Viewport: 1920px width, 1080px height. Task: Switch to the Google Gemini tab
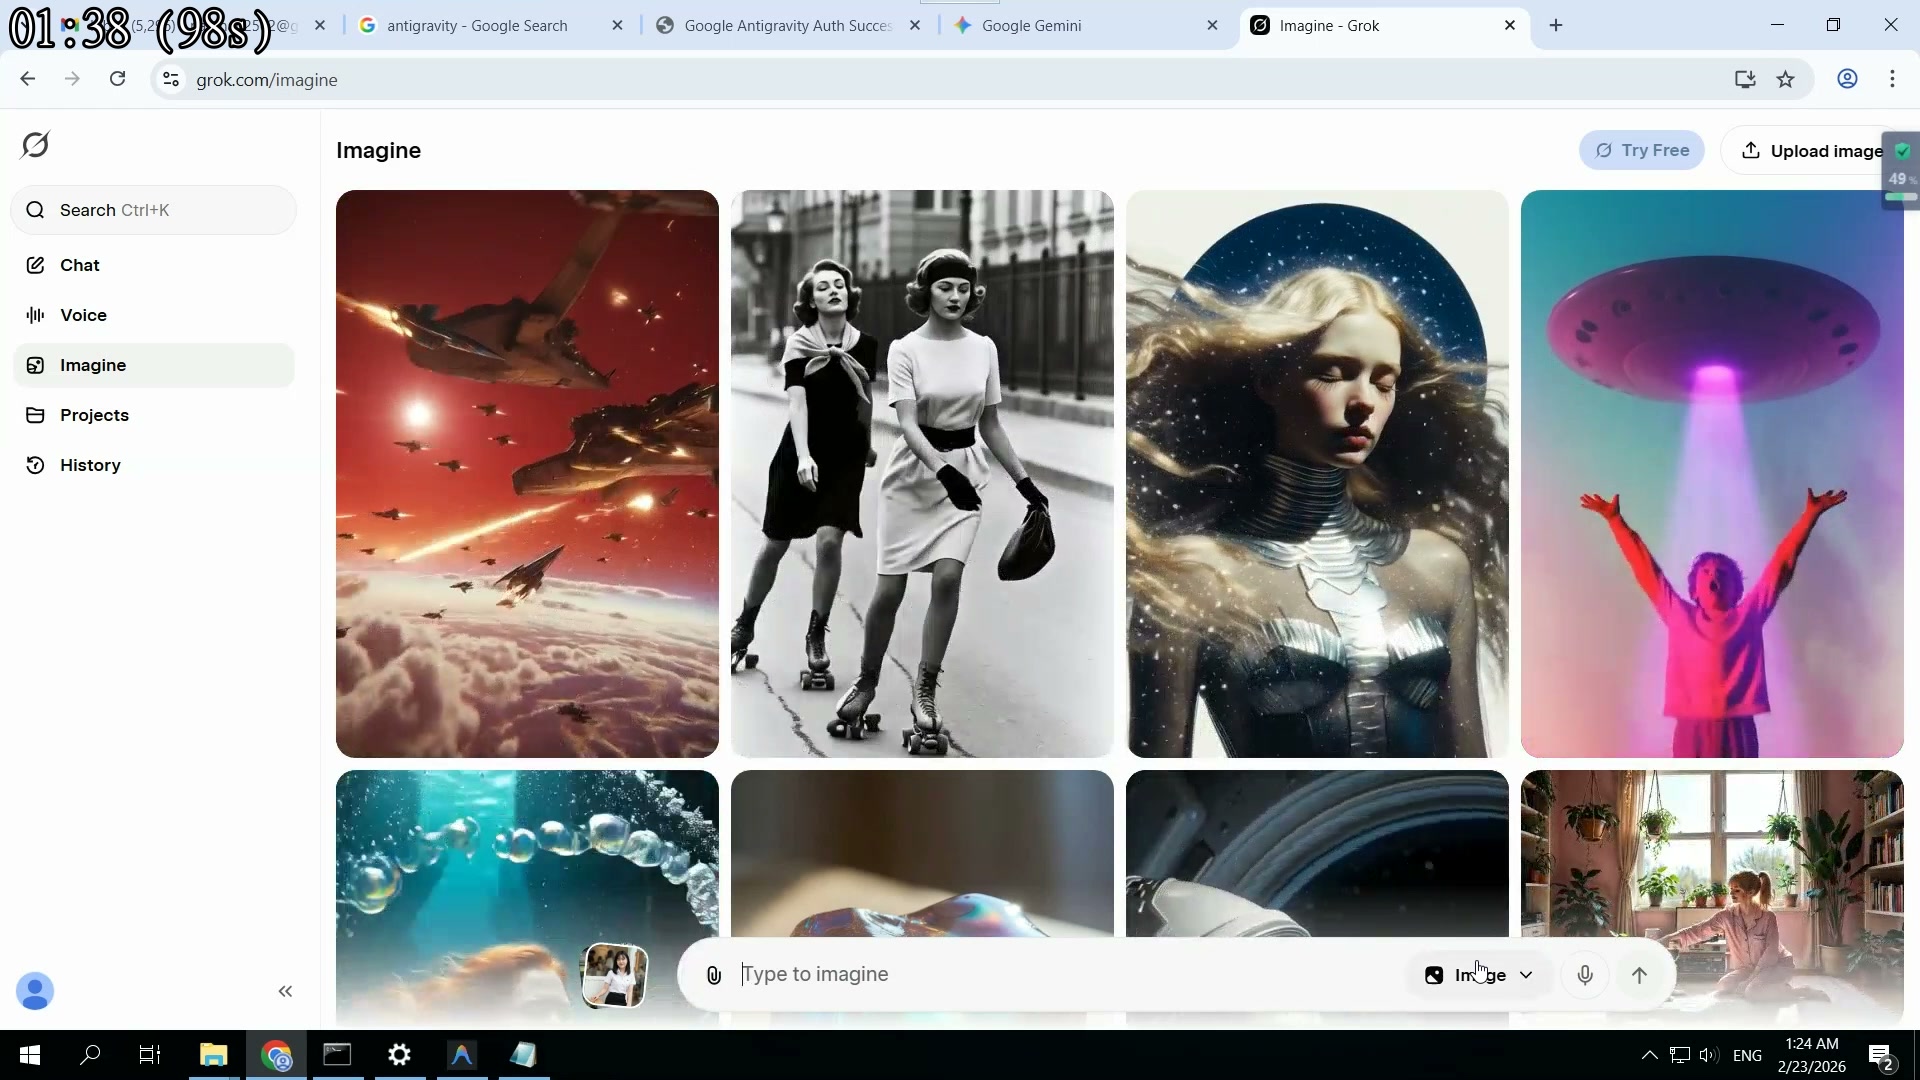[x=1032, y=26]
